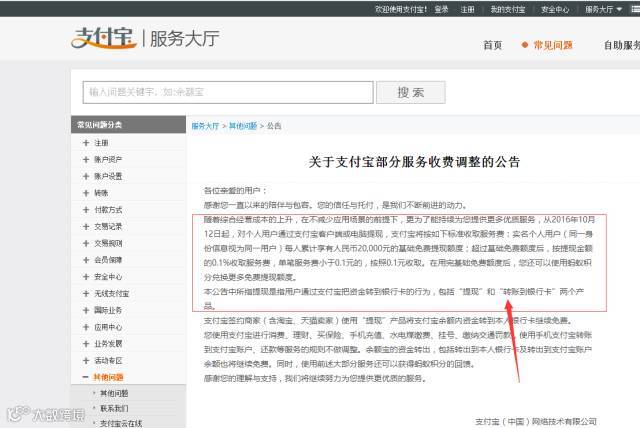This screenshot has width=640, height=428.
Task: Expand the 注册 category plus icon
Action: [x=86, y=143]
